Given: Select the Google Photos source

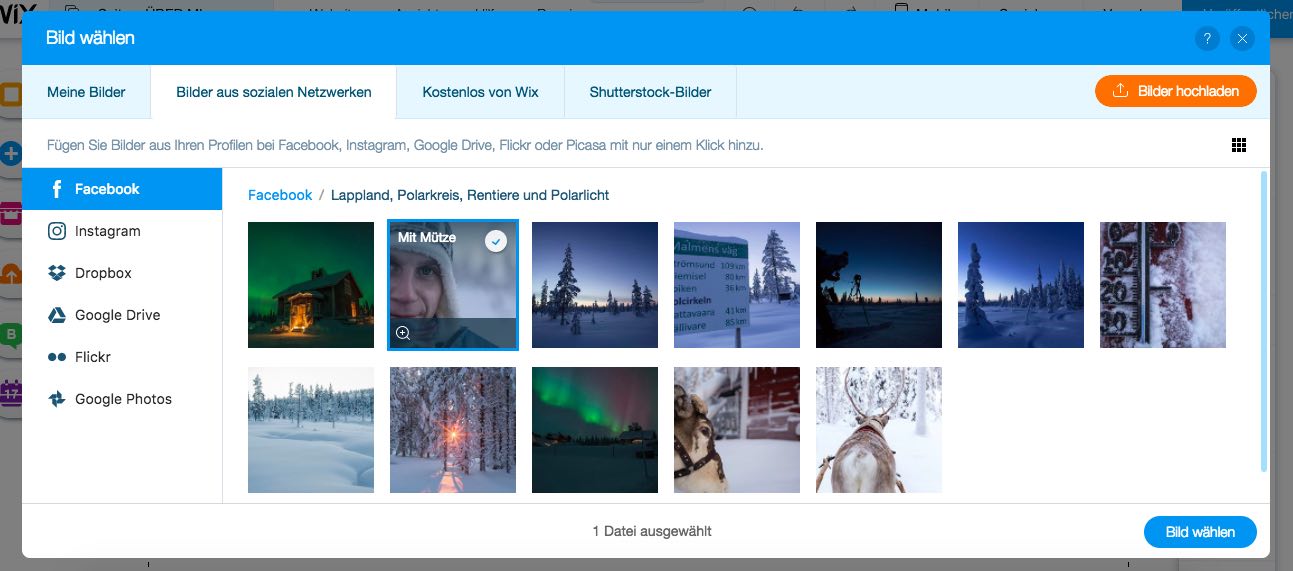Looking at the screenshot, I should pos(122,399).
